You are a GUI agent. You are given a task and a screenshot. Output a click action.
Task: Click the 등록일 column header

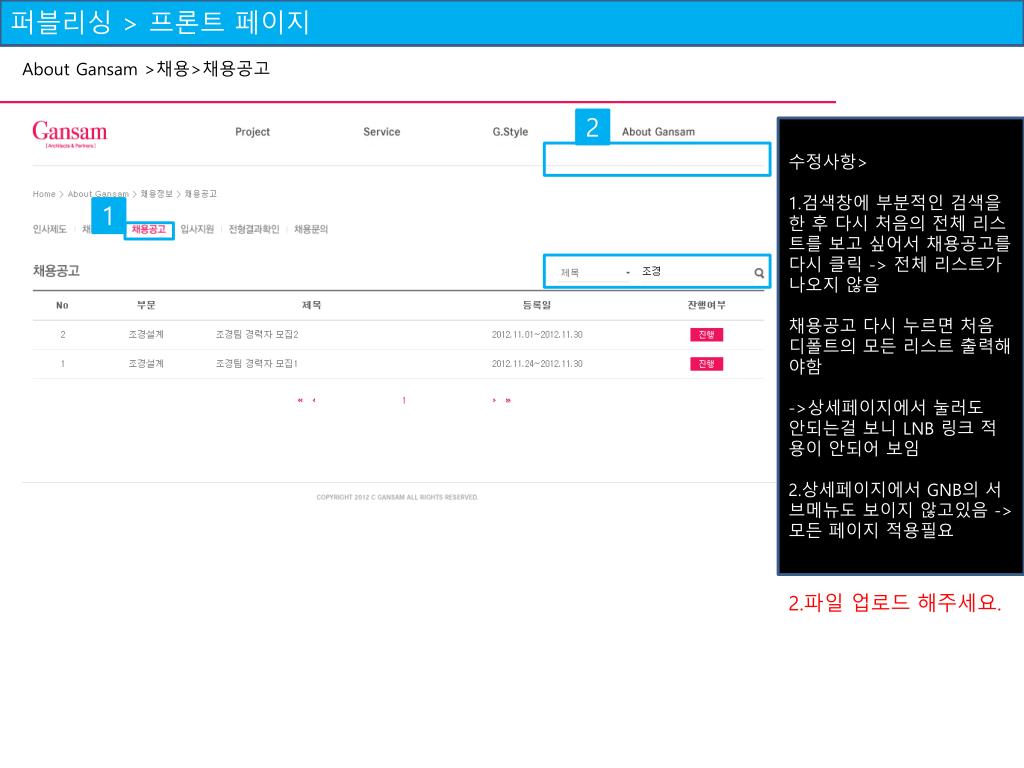tap(537, 305)
